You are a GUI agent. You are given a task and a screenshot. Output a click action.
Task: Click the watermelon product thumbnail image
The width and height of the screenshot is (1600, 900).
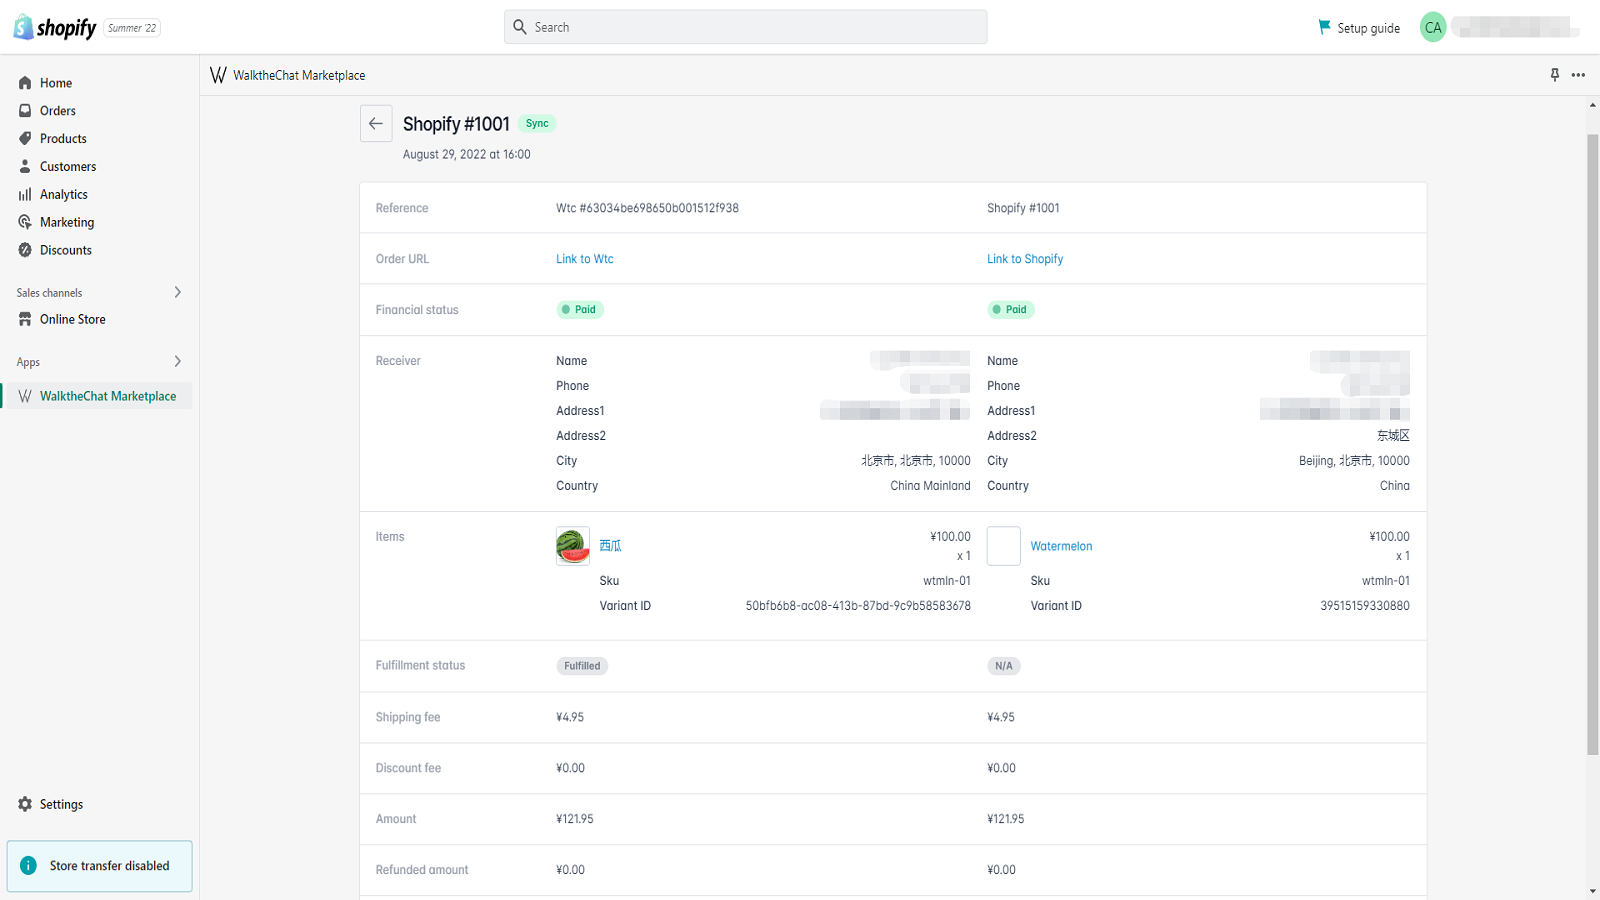point(573,546)
